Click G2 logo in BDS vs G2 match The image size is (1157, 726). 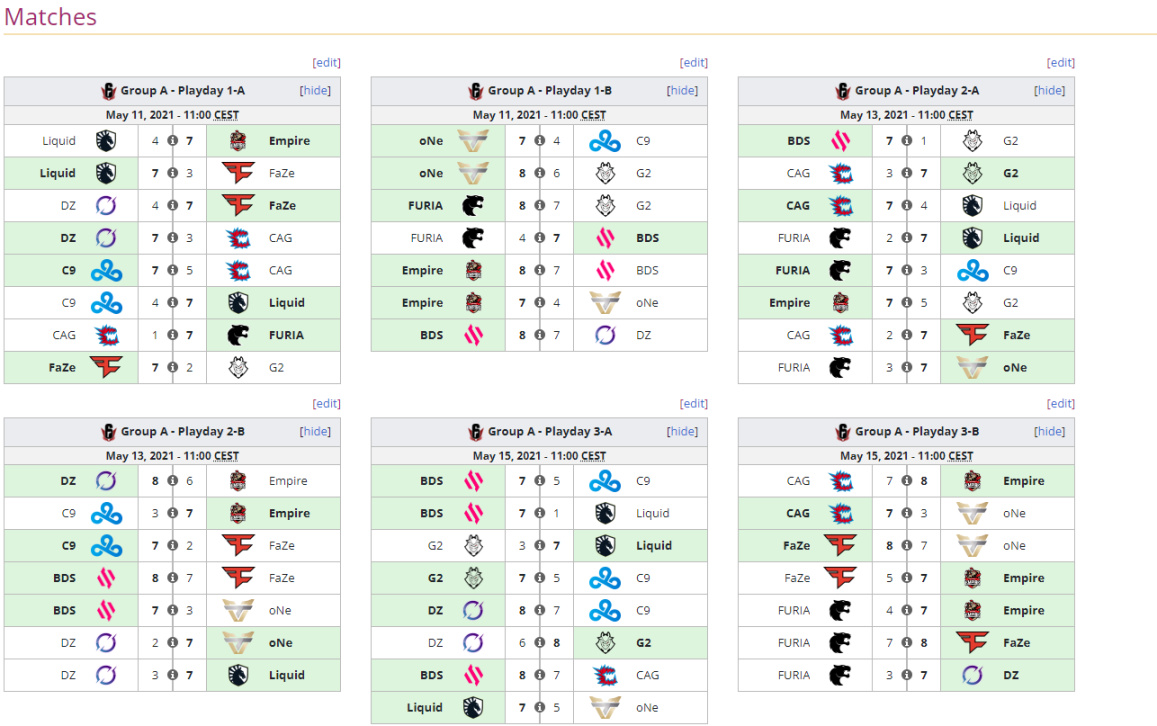tap(972, 141)
